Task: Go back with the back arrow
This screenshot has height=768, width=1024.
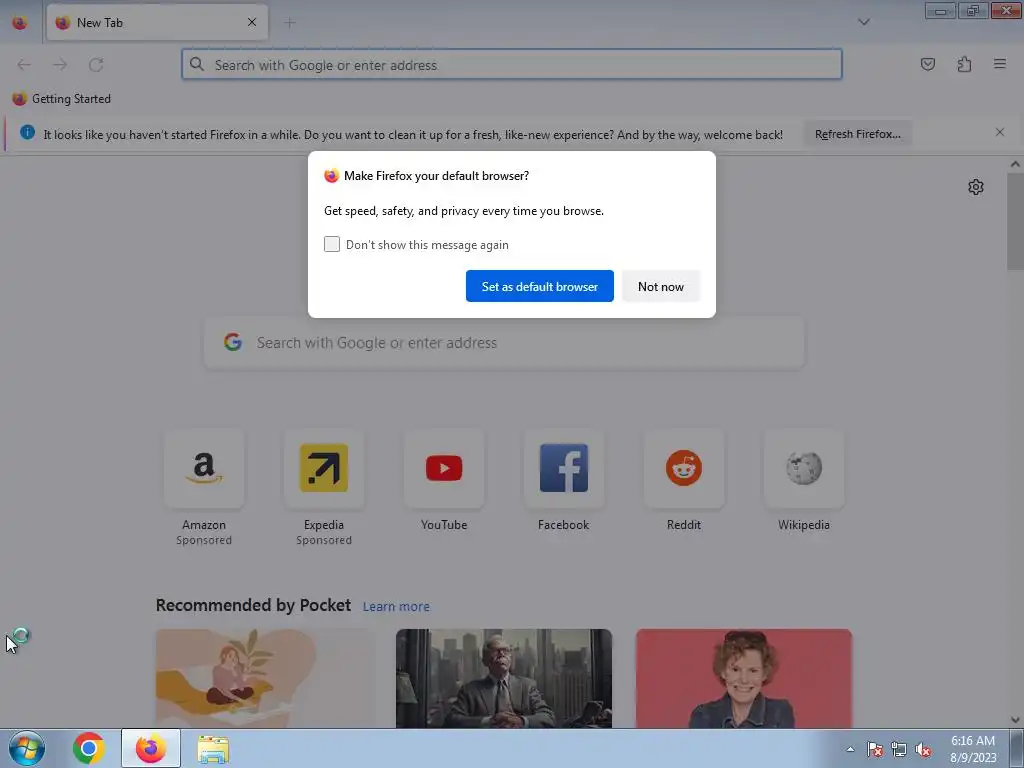Action: [24, 65]
